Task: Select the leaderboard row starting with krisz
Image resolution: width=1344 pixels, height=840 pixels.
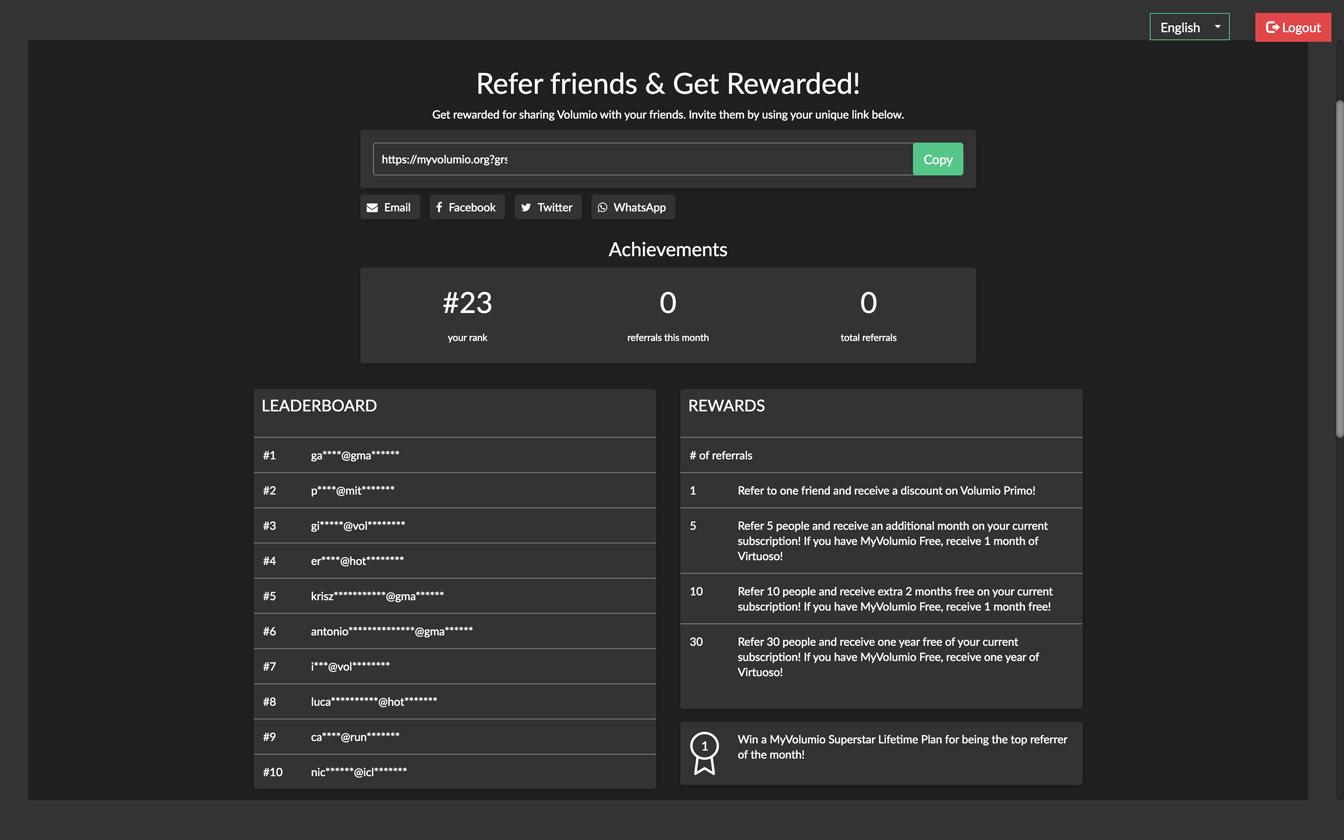Action: click(455, 596)
